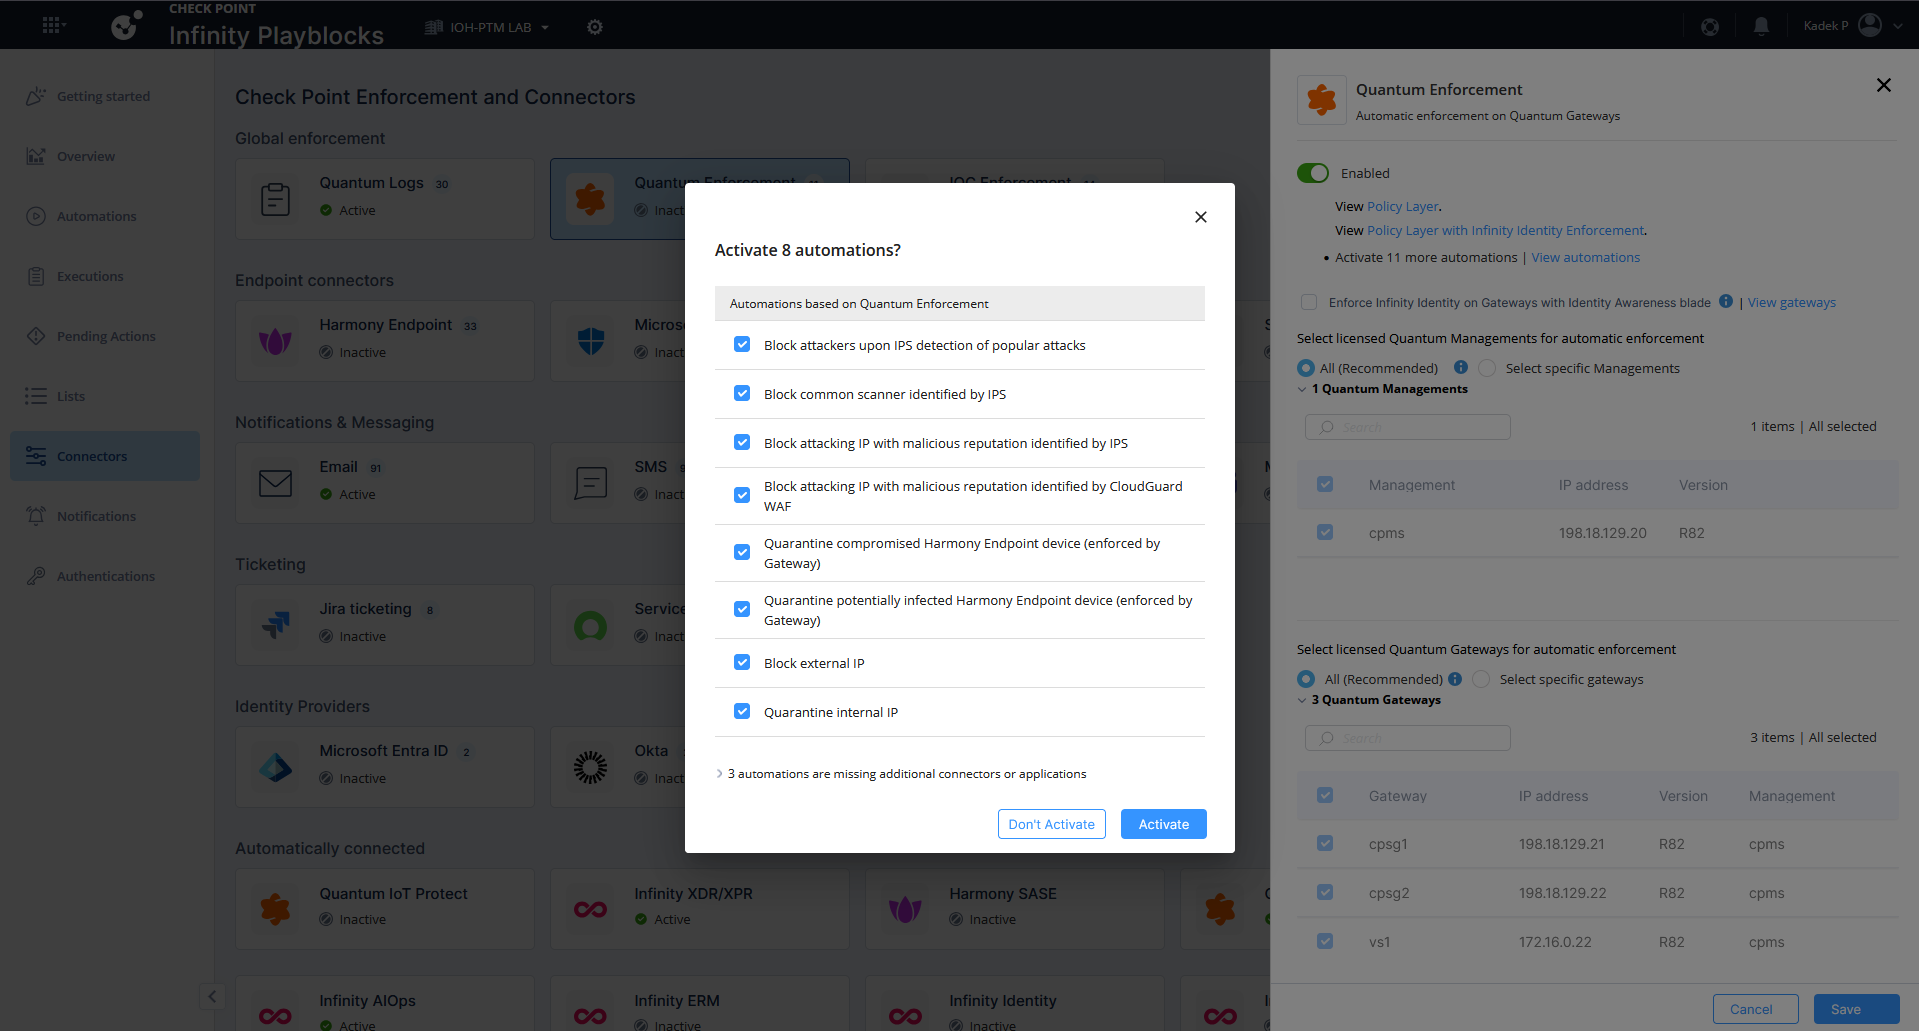Collapse the 1 Quantum Managements list
The image size is (1919, 1031).
pos(1302,389)
